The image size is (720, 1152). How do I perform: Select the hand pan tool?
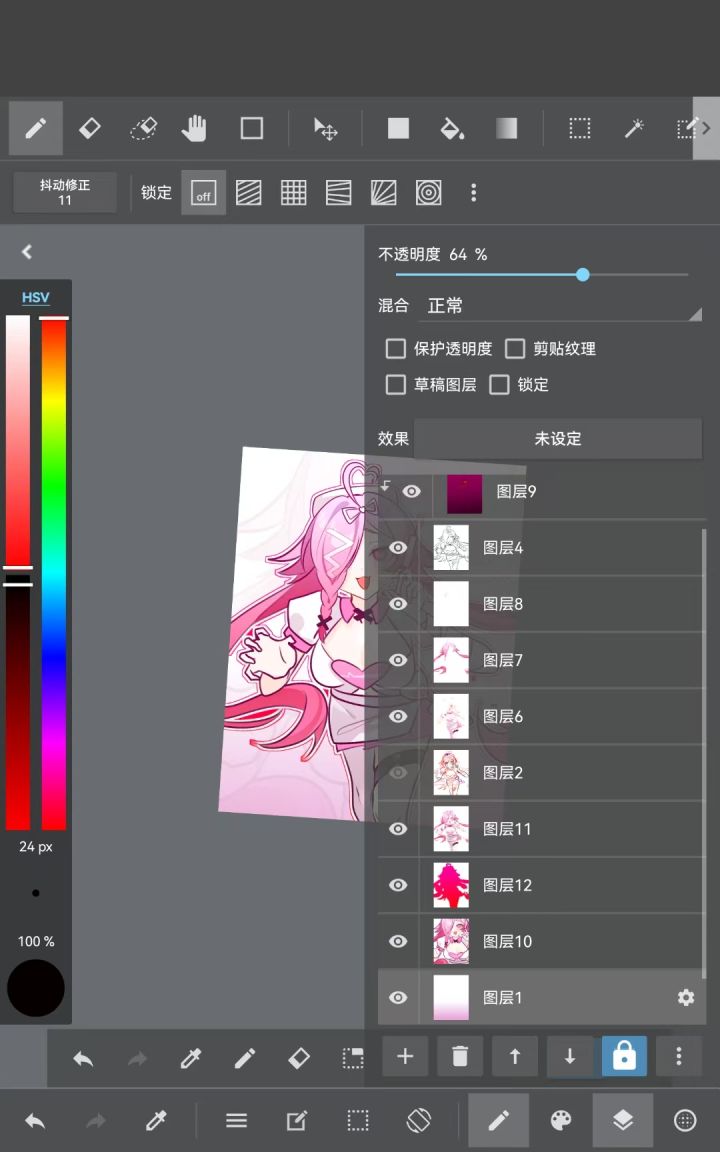pyautogui.click(x=195, y=129)
